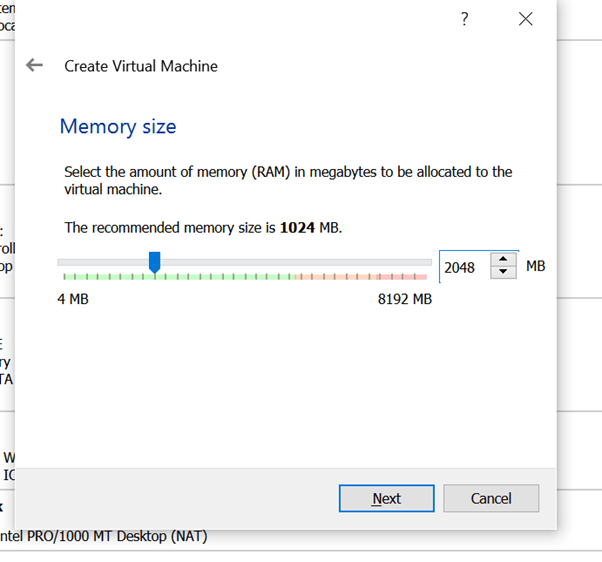Click the 8192 MB maximum label
Screen dimensions: 602x562
[x=404, y=299]
